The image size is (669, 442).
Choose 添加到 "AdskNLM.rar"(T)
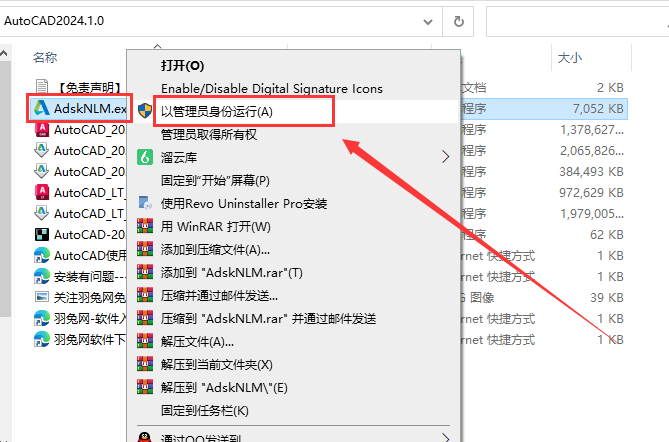232,273
